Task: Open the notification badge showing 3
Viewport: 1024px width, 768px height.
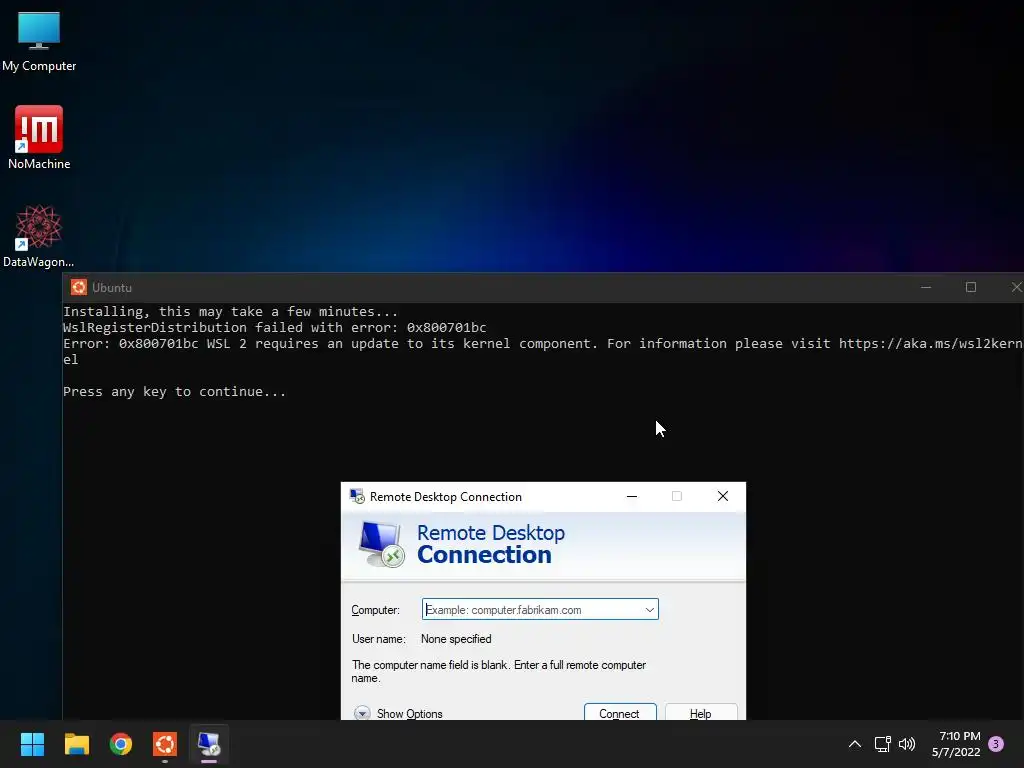Action: tap(996, 744)
